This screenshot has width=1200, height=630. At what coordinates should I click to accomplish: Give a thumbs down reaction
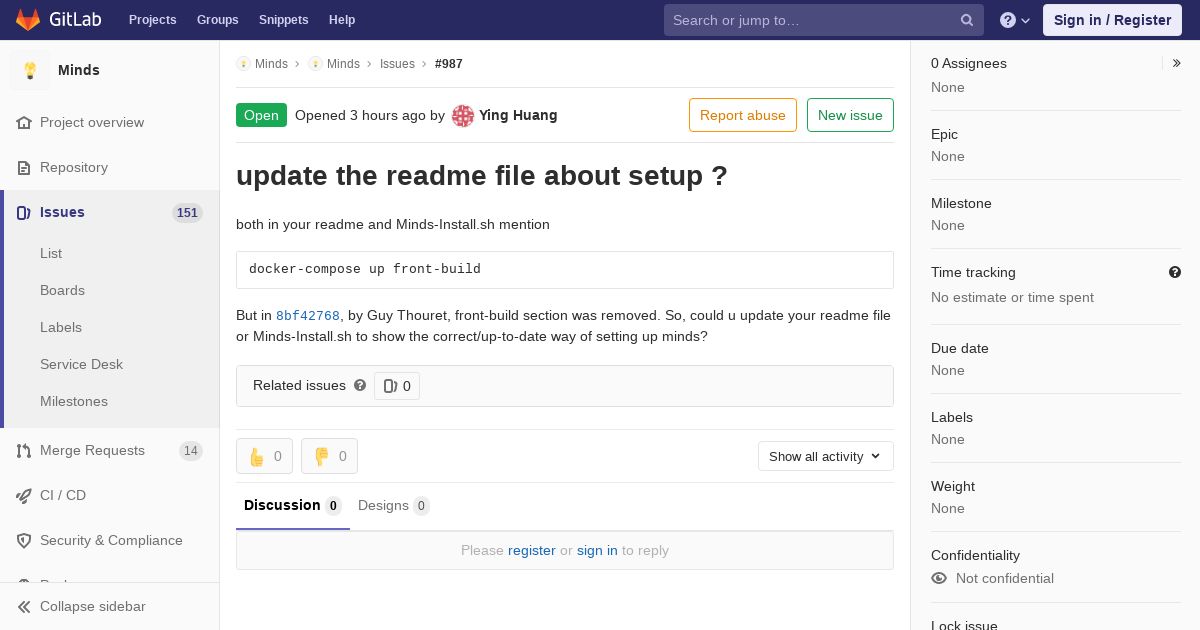pyautogui.click(x=330, y=456)
